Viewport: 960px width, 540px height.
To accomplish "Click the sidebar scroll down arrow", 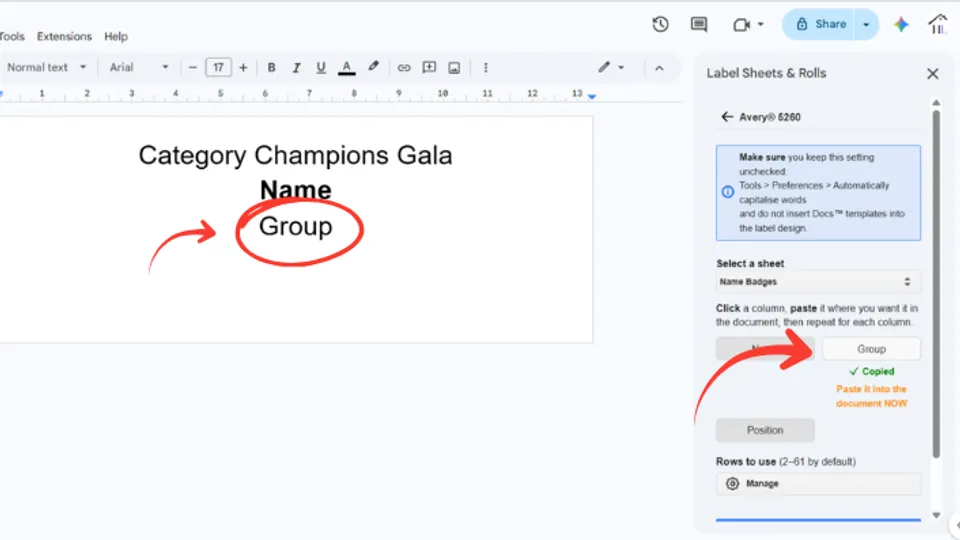I will [936, 516].
